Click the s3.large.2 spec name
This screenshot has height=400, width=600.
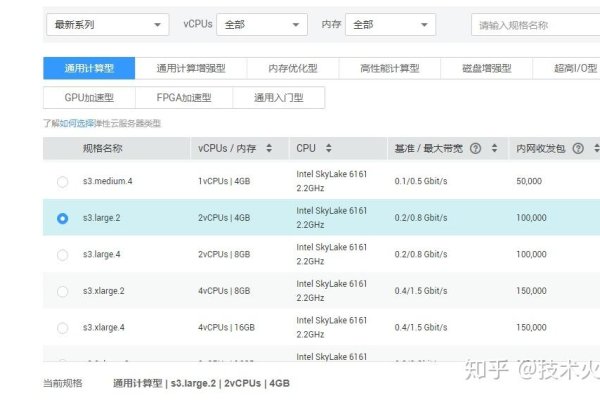[101, 218]
